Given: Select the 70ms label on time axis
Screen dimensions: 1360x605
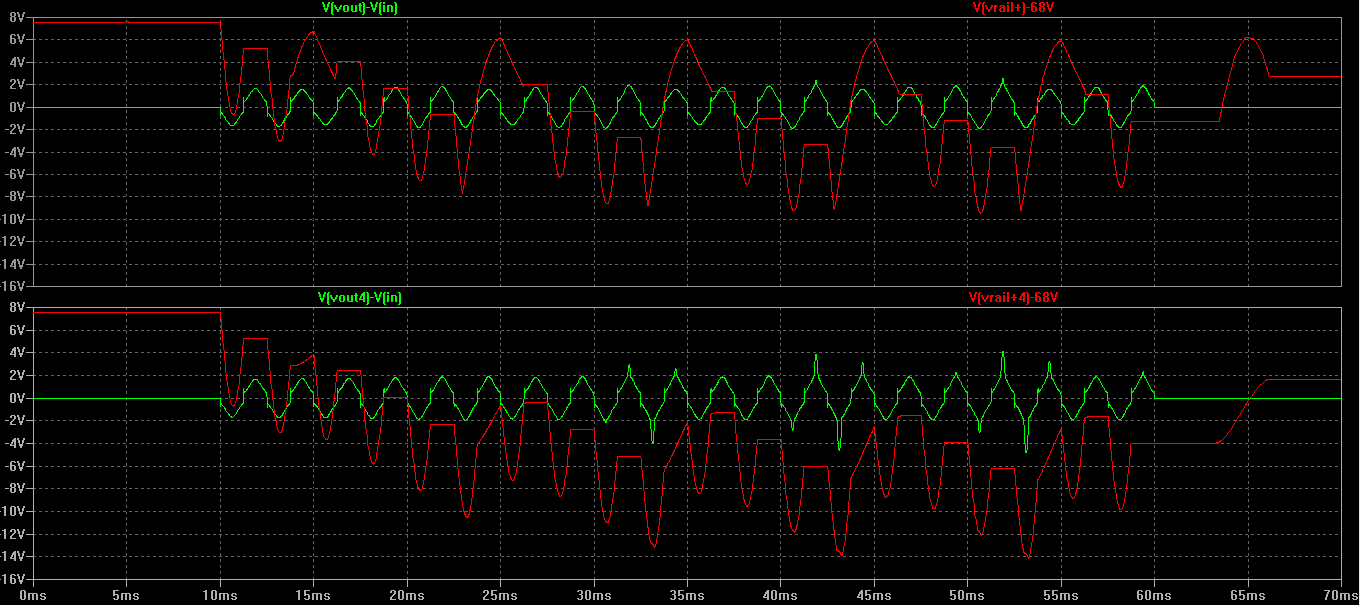Looking at the screenshot, I should (x=1340, y=595).
